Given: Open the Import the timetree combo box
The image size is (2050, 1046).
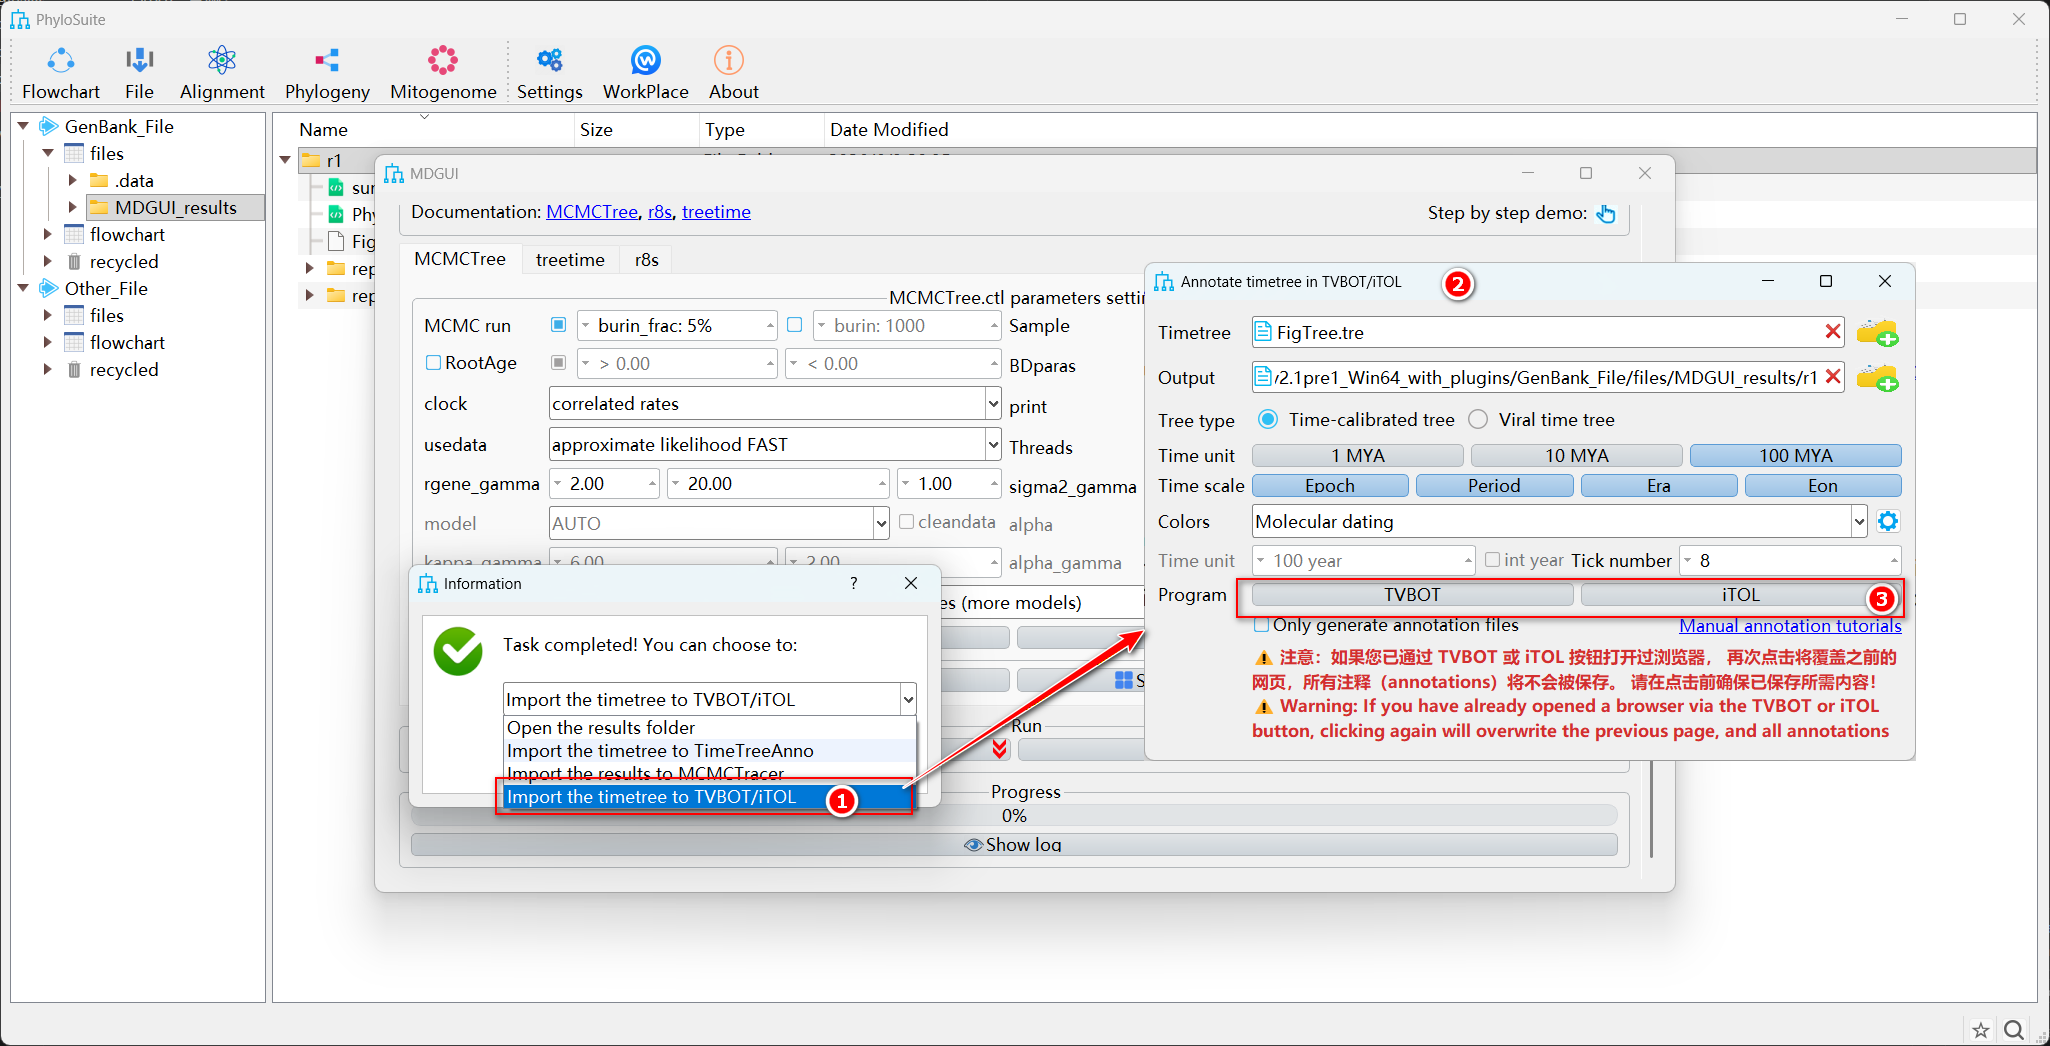Looking at the screenshot, I should click(x=709, y=699).
